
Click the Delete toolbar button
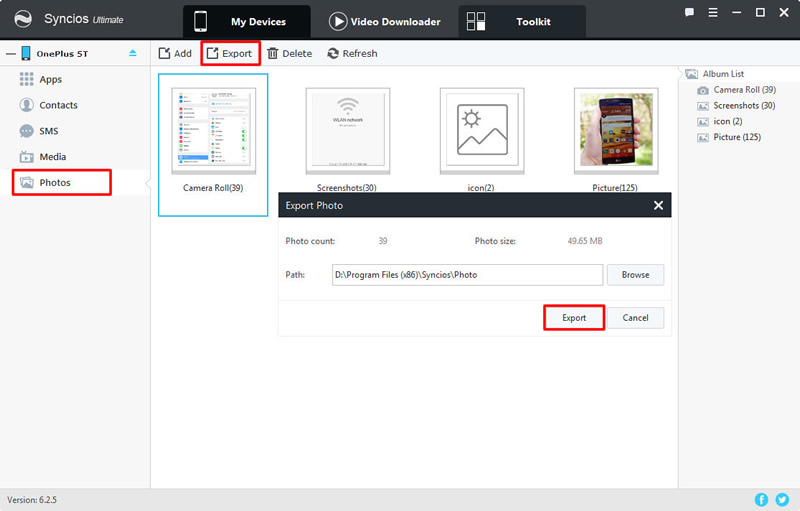[290, 54]
